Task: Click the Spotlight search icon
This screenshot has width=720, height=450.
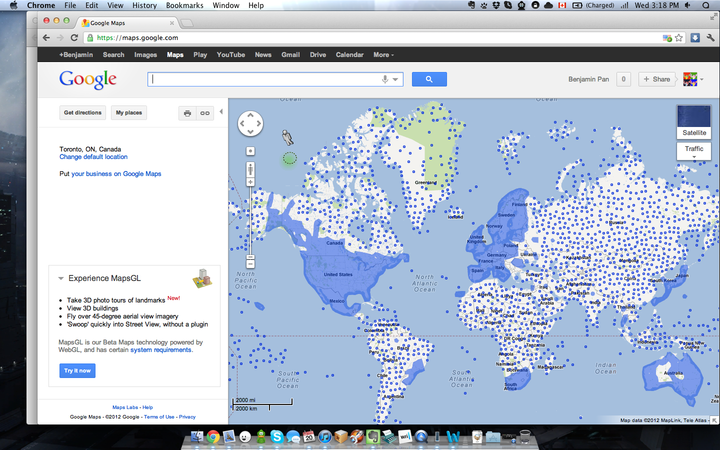Action: point(706,5)
